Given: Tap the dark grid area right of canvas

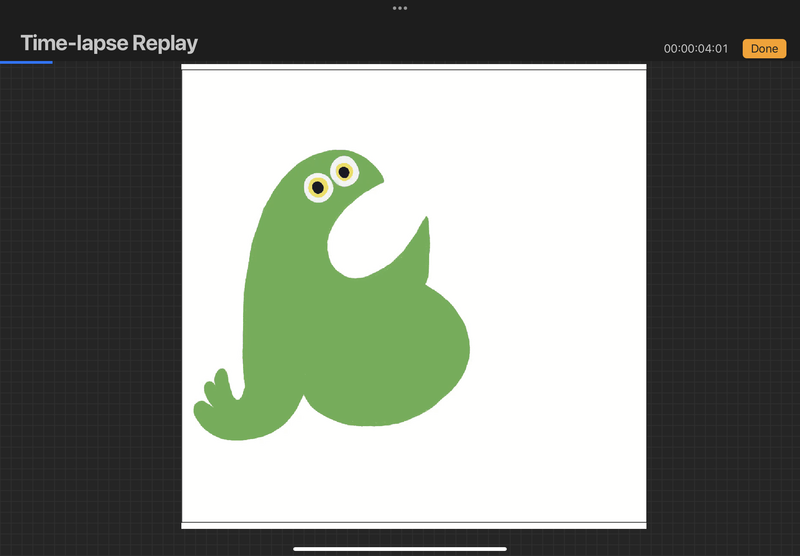Looking at the screenshot, I should click(720, 300).
